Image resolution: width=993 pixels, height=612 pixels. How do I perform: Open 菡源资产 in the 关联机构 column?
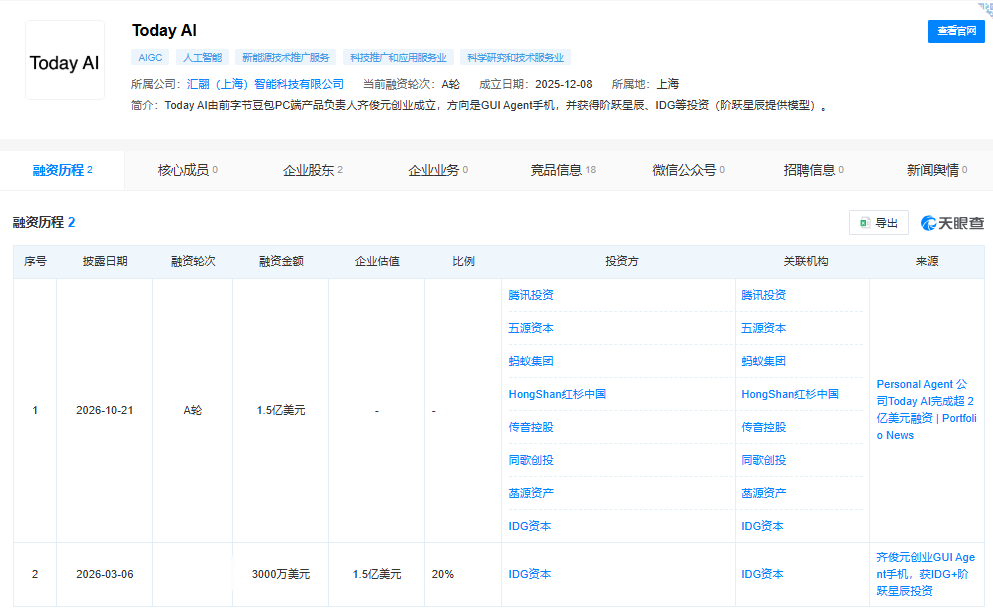[x=764, y=493]
